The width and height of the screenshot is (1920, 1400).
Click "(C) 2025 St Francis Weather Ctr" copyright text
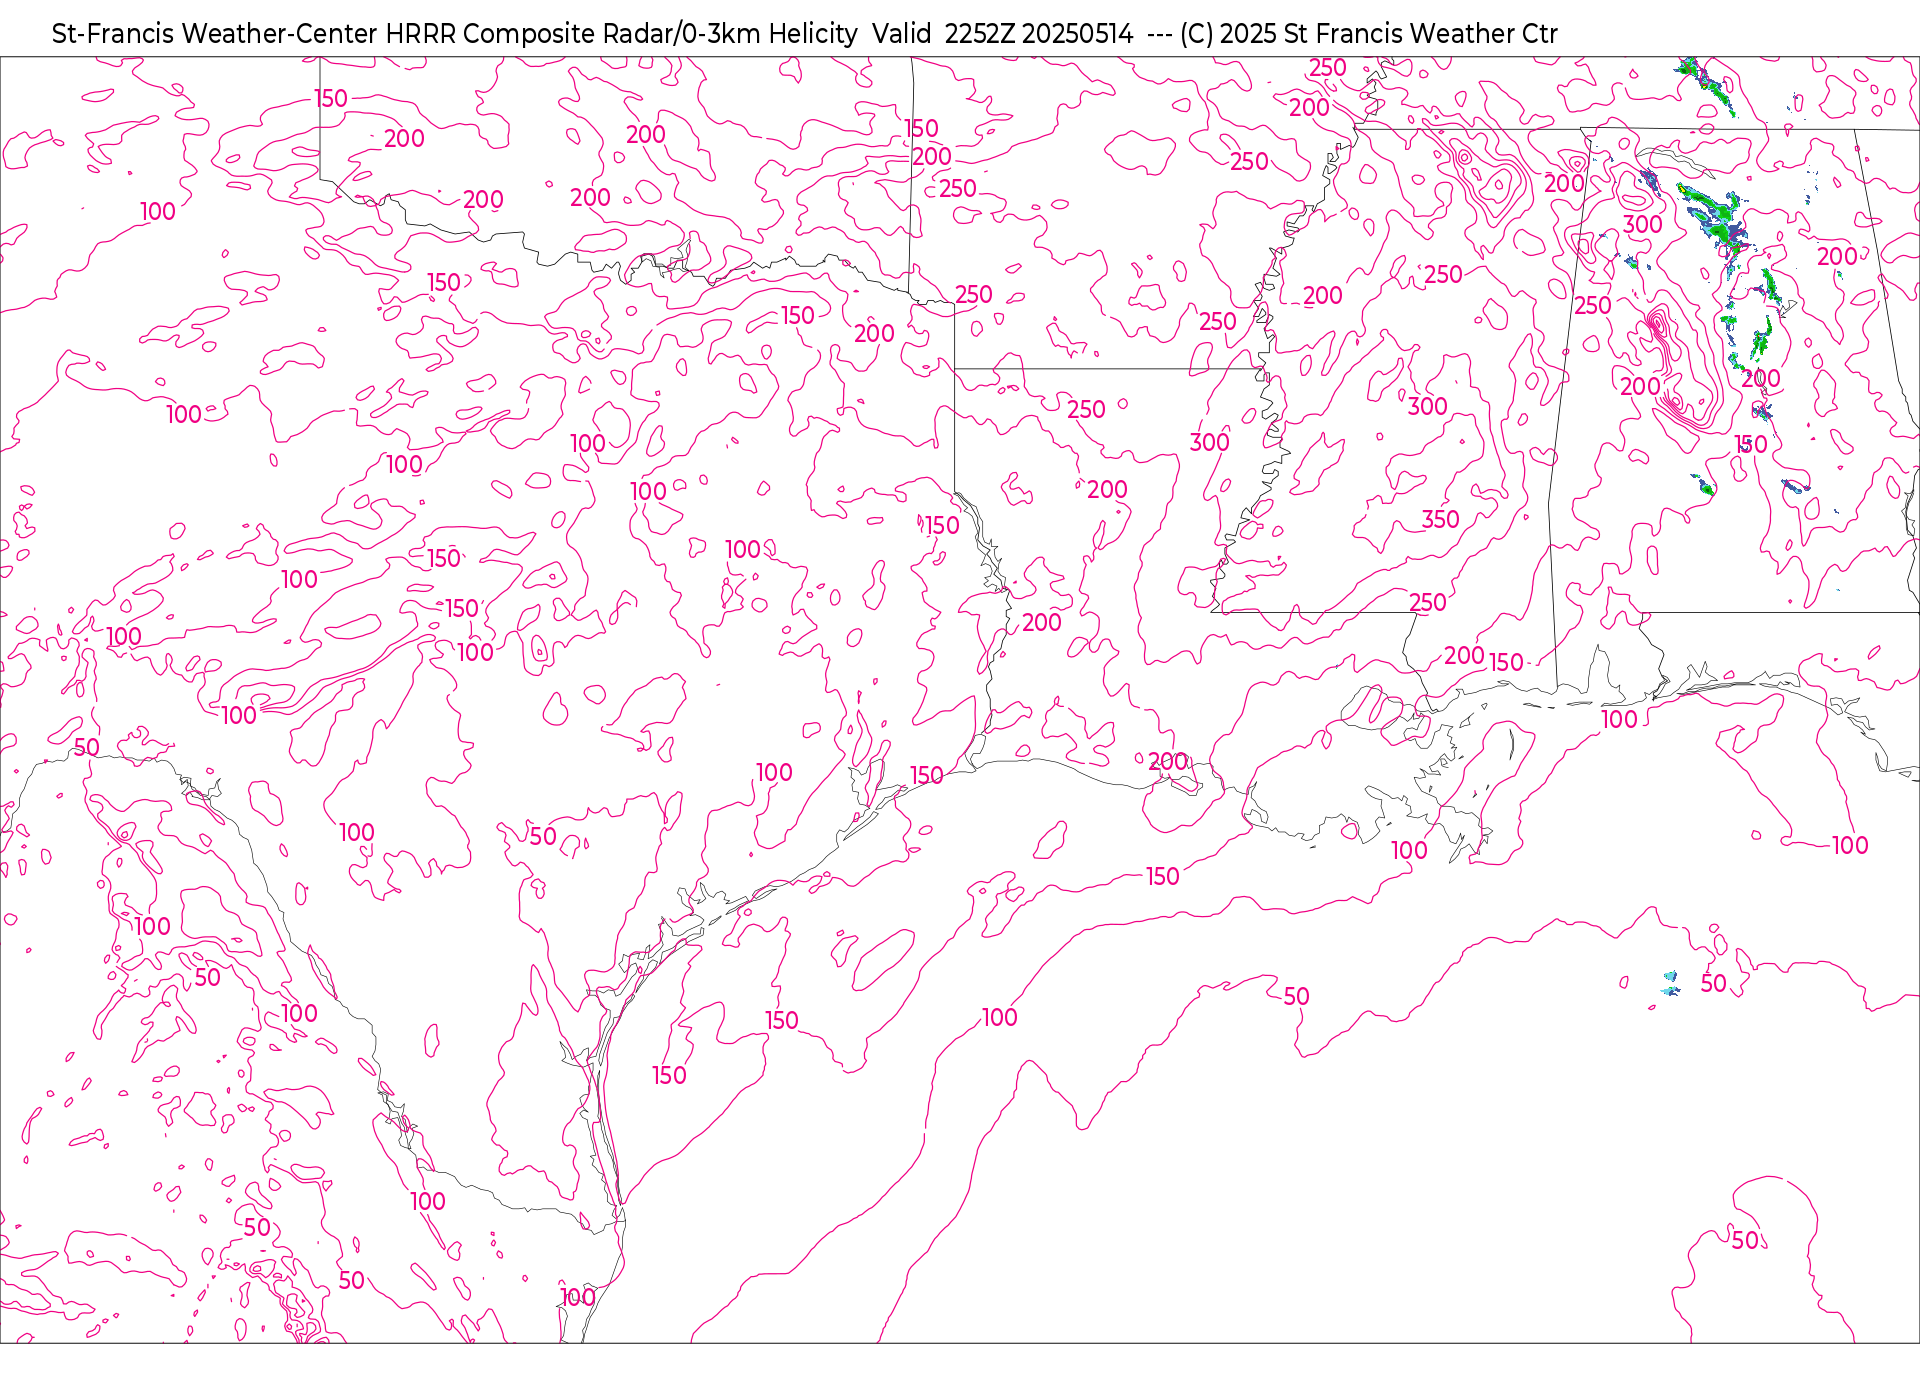tap(1368, 34)
